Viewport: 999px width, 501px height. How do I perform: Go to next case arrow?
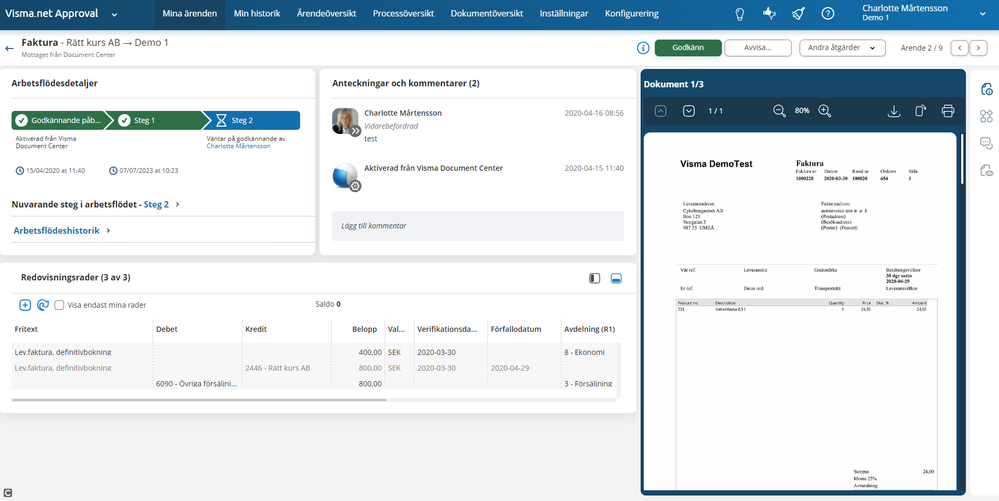coord(978,48)
